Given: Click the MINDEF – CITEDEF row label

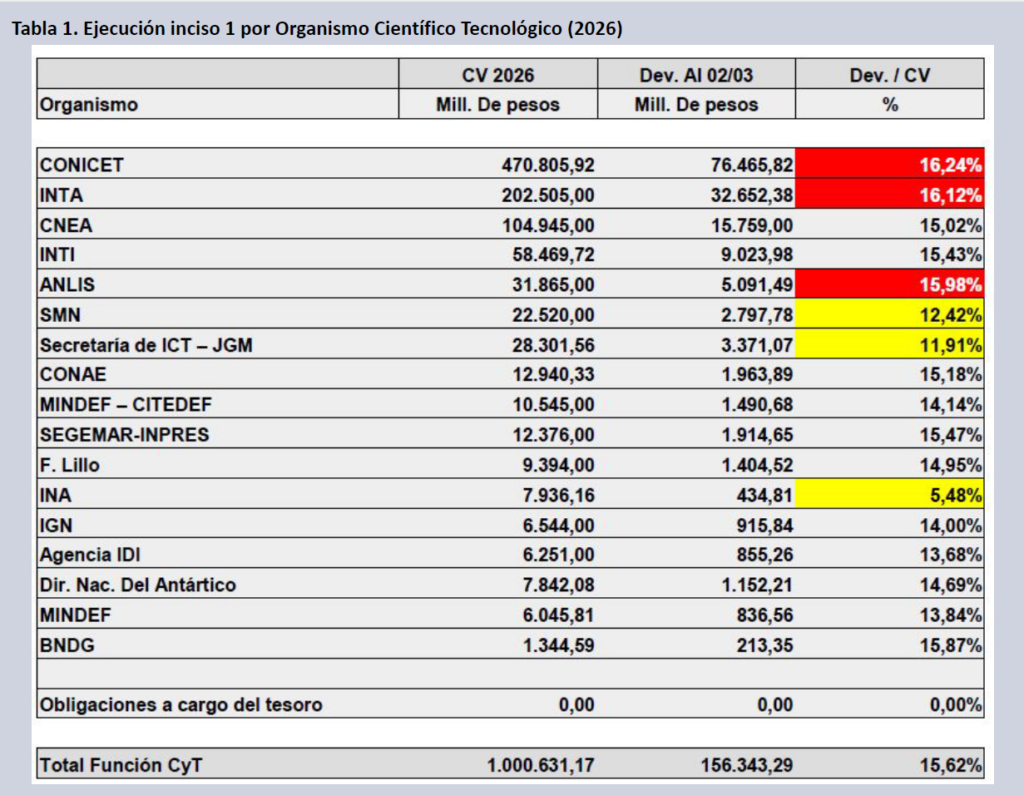Looking at the screenshot, I should 126,404.
